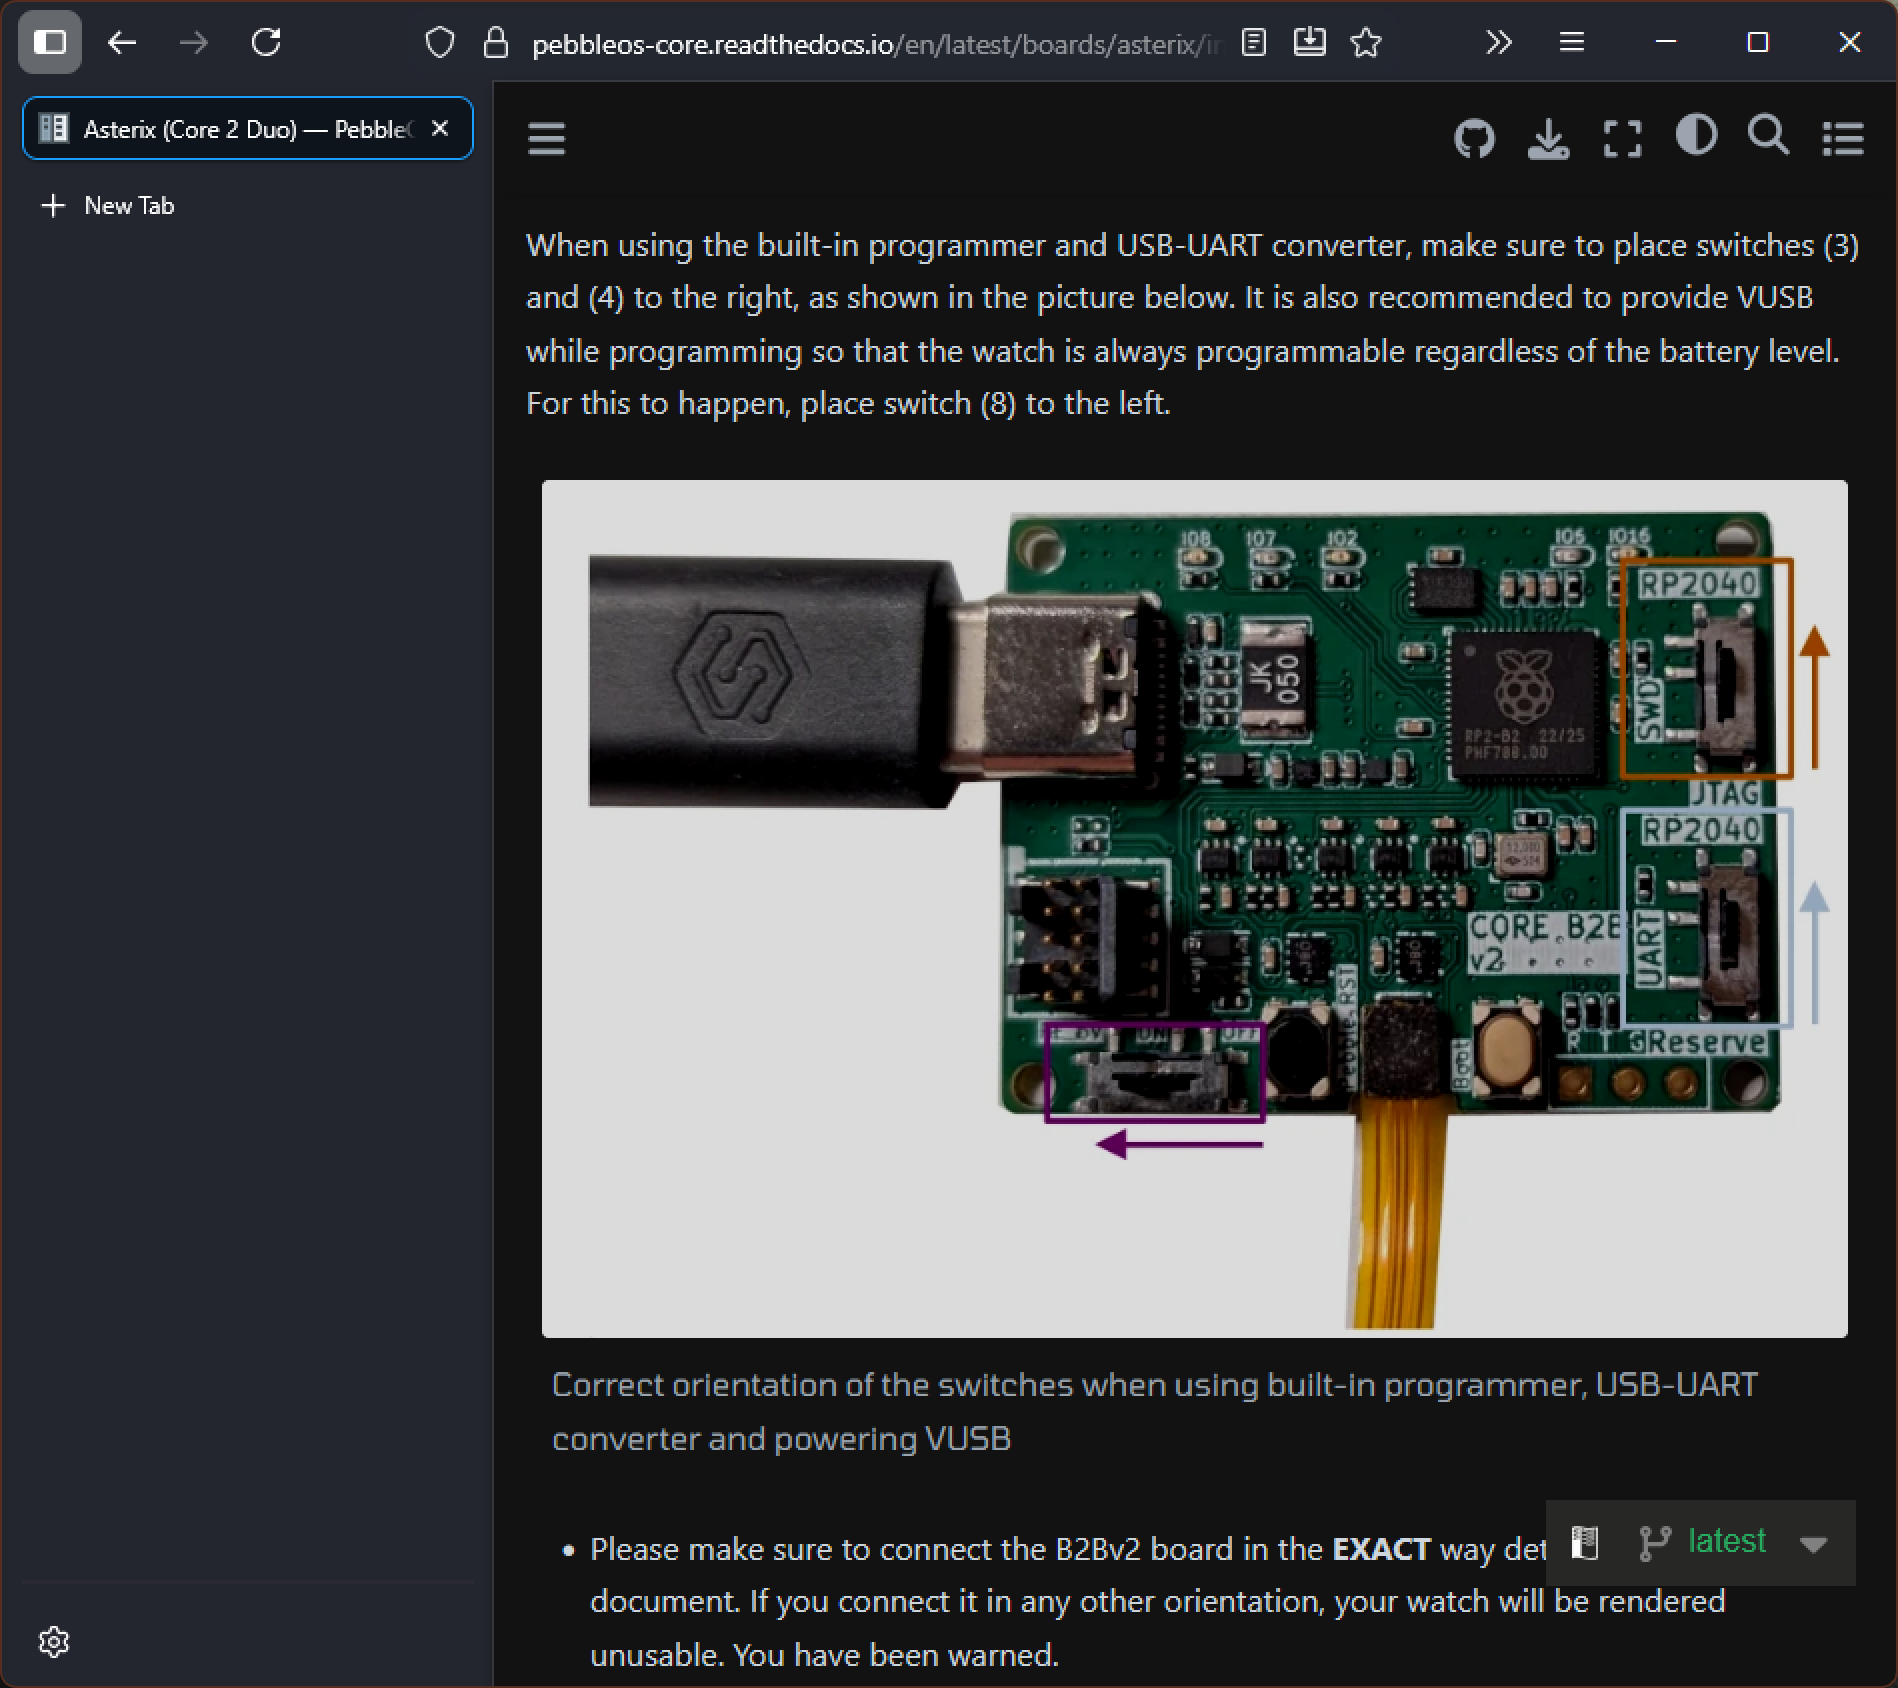The image size is (1898, 1688).
Task: Show site security padlock info
Action: pos(496,43)
